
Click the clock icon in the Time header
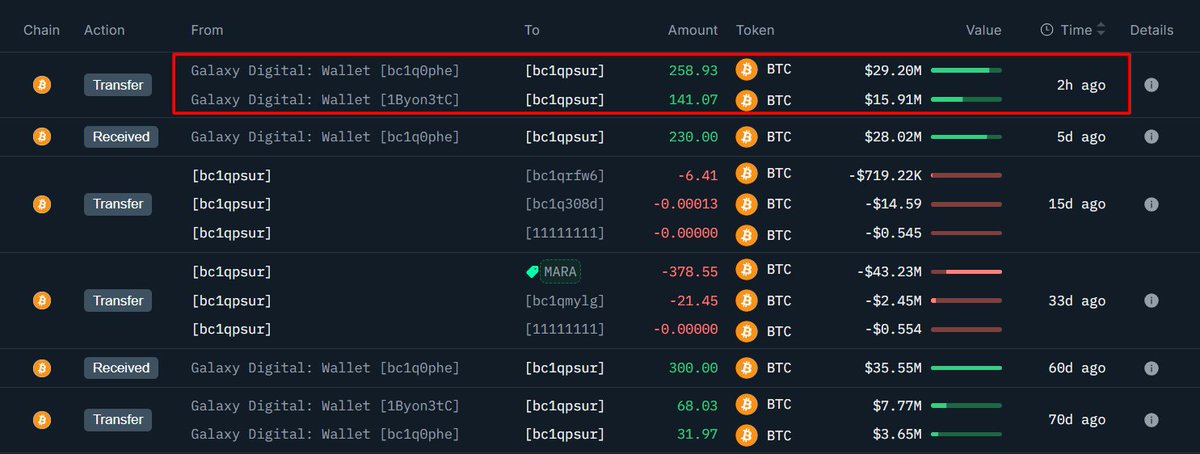tap(1047, 30)
